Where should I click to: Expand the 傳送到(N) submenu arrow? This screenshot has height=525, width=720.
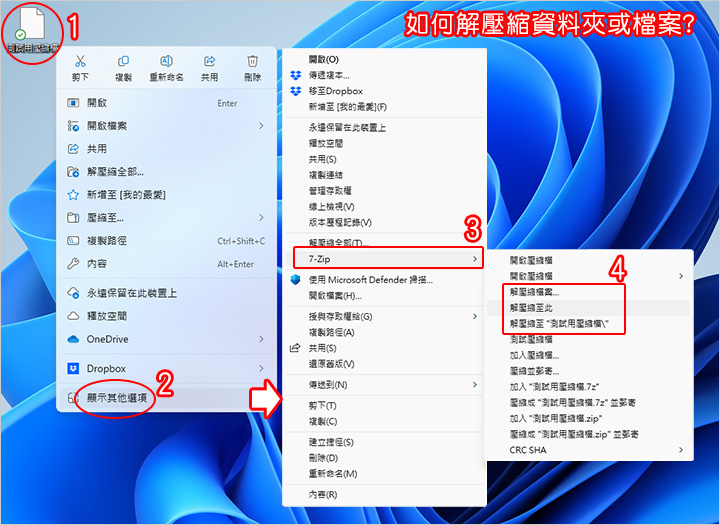click(x=475, y=385)
